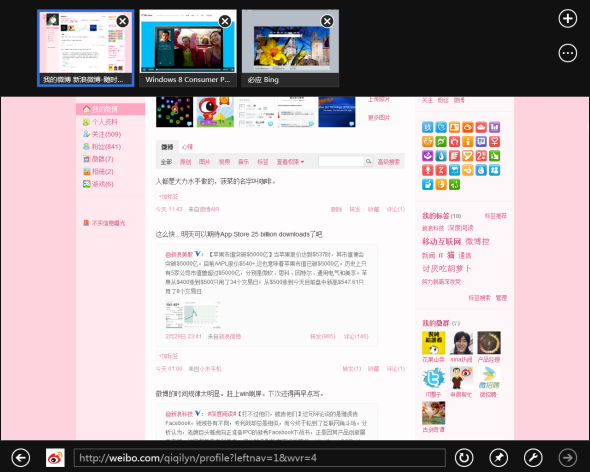Open the red one-eyed mascot photo thumbnail

click(x=215, y=112)
